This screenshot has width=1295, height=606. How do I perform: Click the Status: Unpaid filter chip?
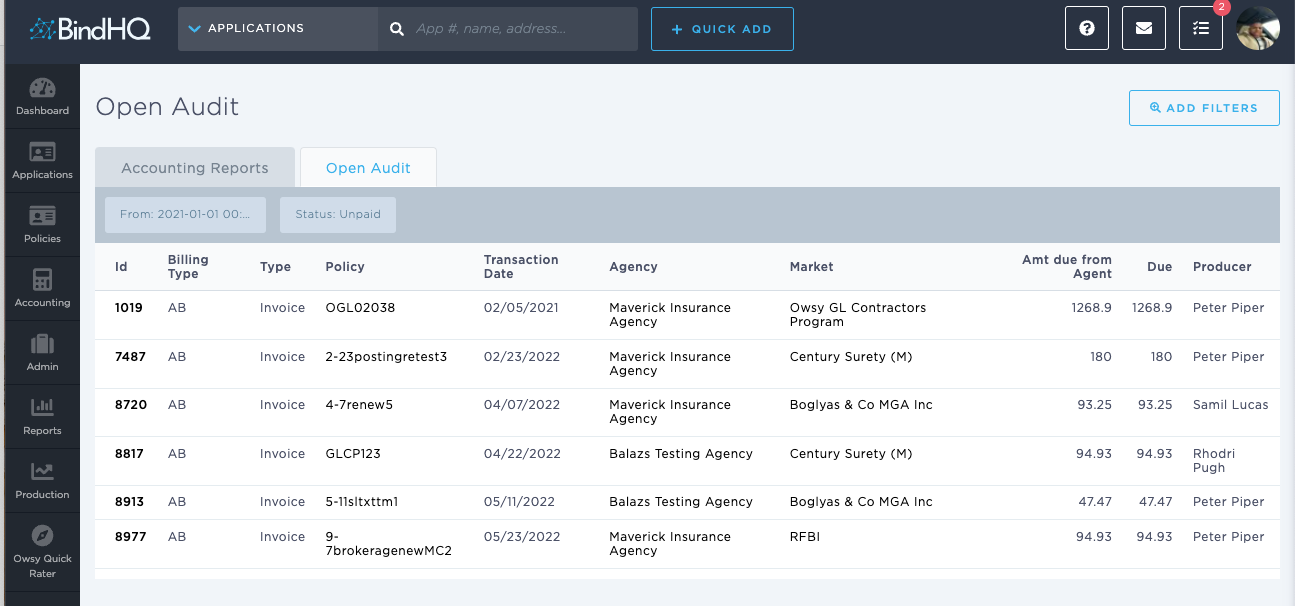pyautogui.click(x=338, y=214)
